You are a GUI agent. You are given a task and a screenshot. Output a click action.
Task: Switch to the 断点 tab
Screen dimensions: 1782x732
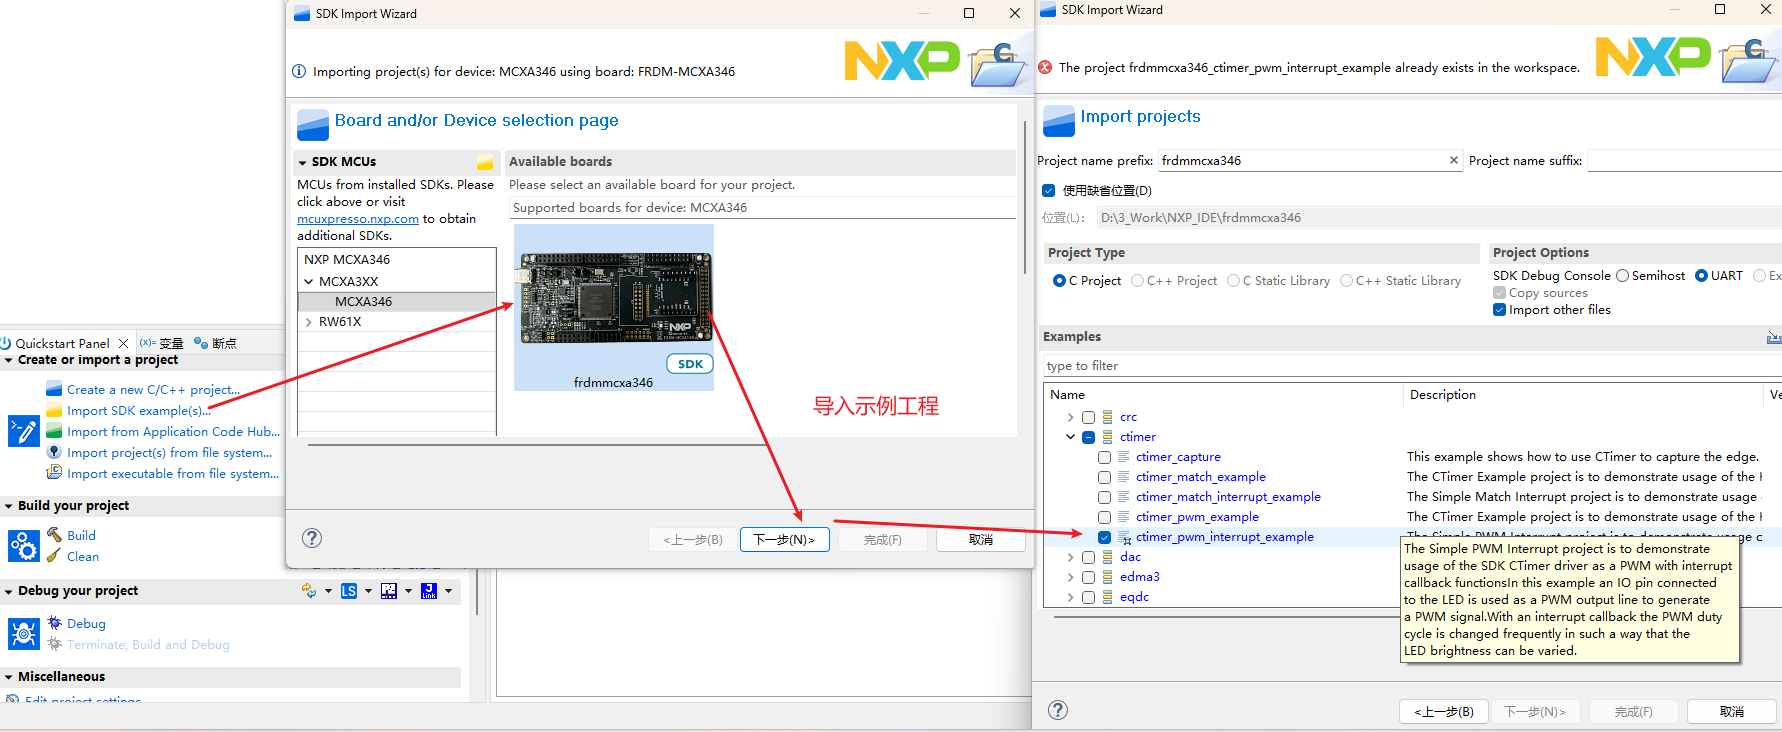pyautogui.click(x=215, y=343)
